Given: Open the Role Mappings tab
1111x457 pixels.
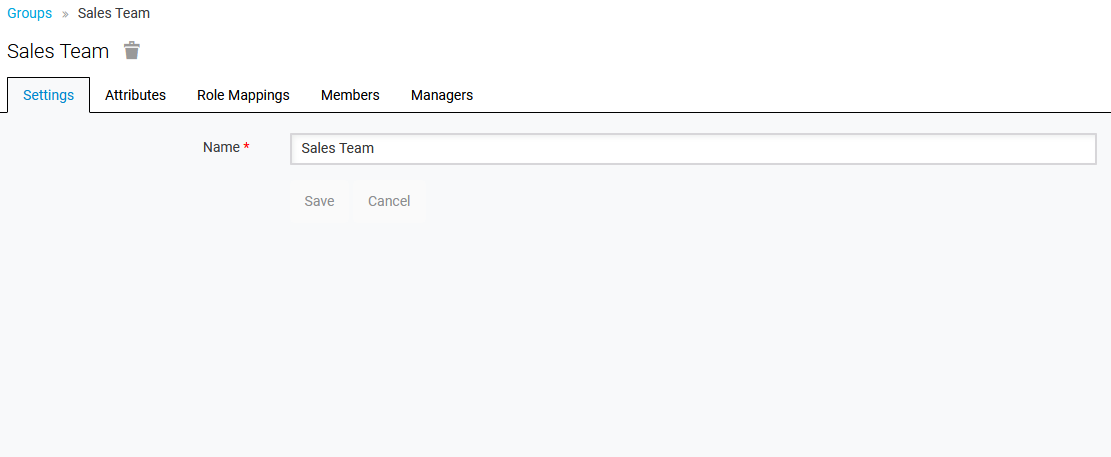Looking at the screenshot, I should (x=243, y=95).
